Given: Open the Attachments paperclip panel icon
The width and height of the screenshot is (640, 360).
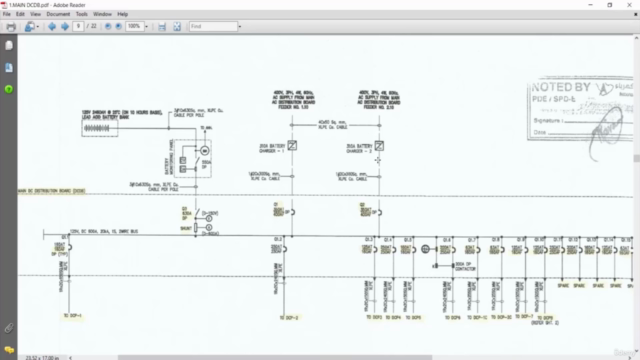Looking at the screenshot, I should point(9,328).
